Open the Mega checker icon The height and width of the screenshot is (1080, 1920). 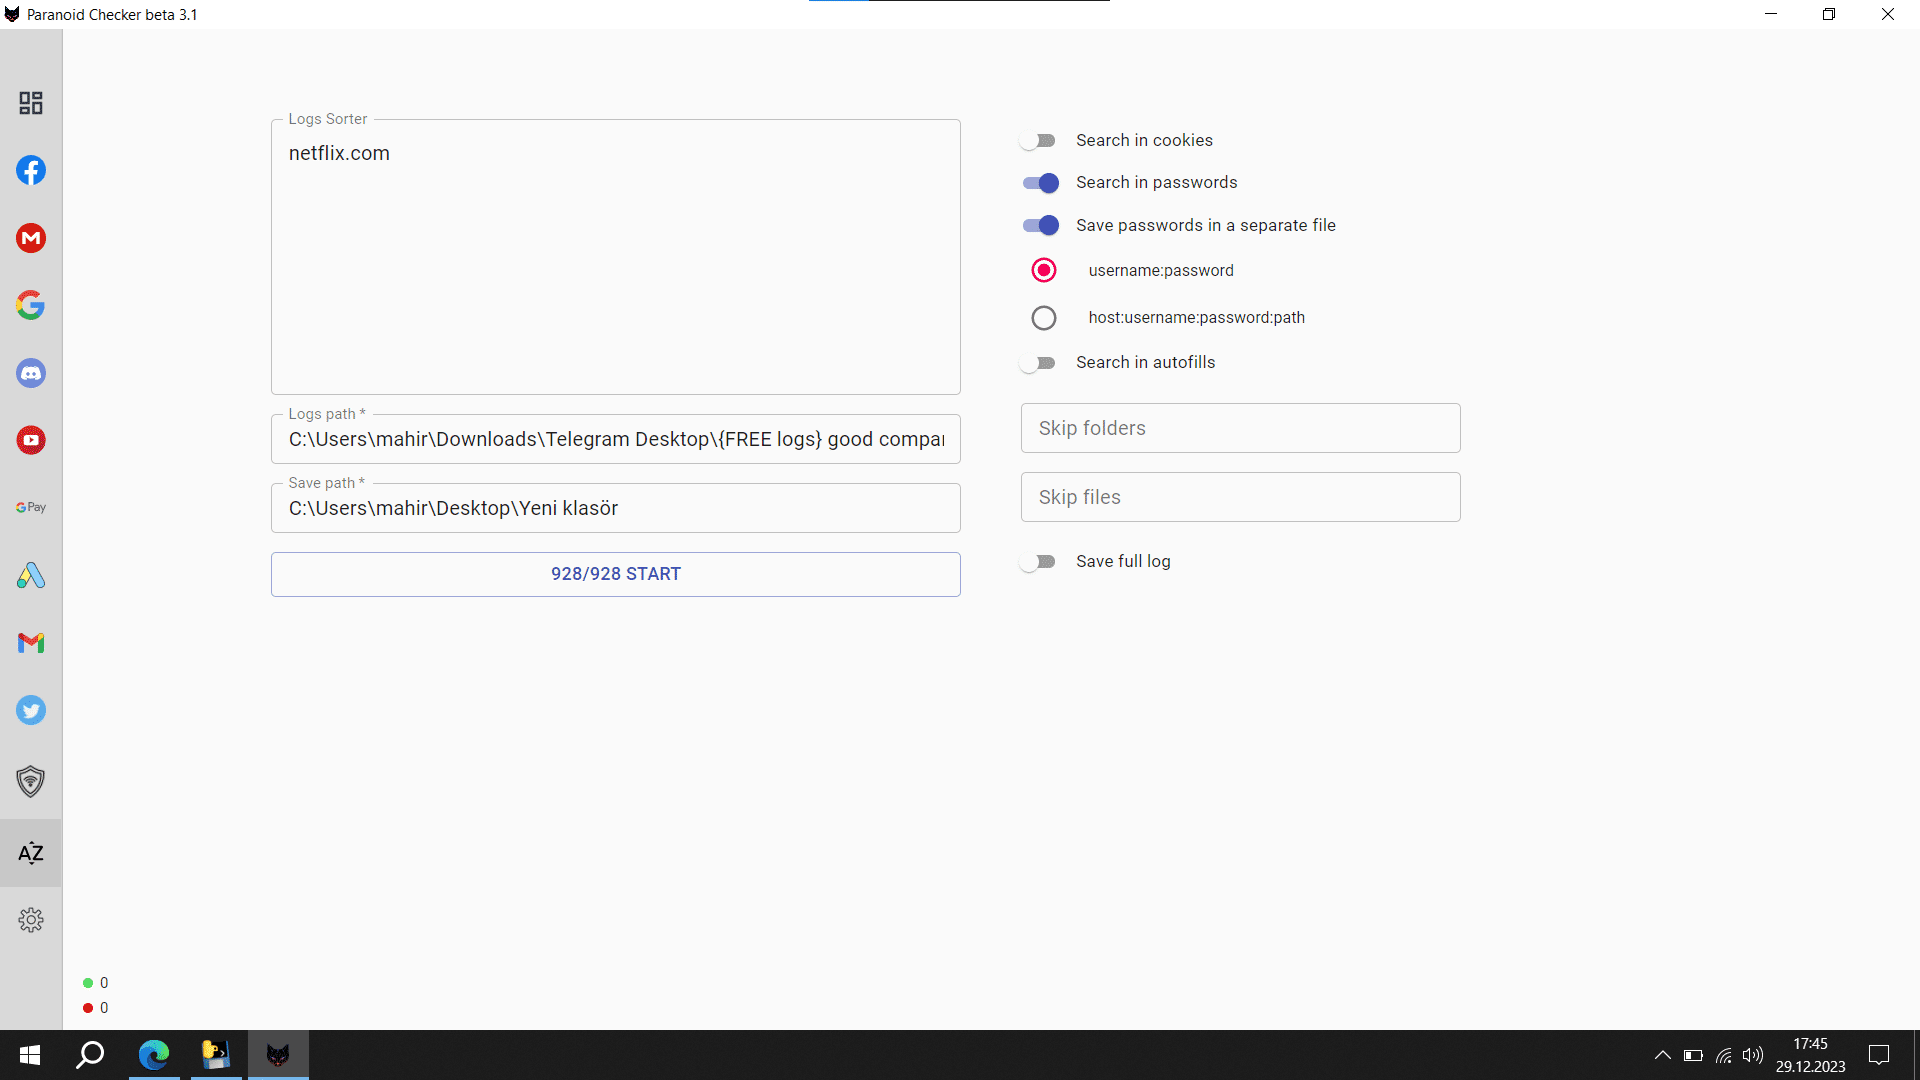(x=31, y=238)
